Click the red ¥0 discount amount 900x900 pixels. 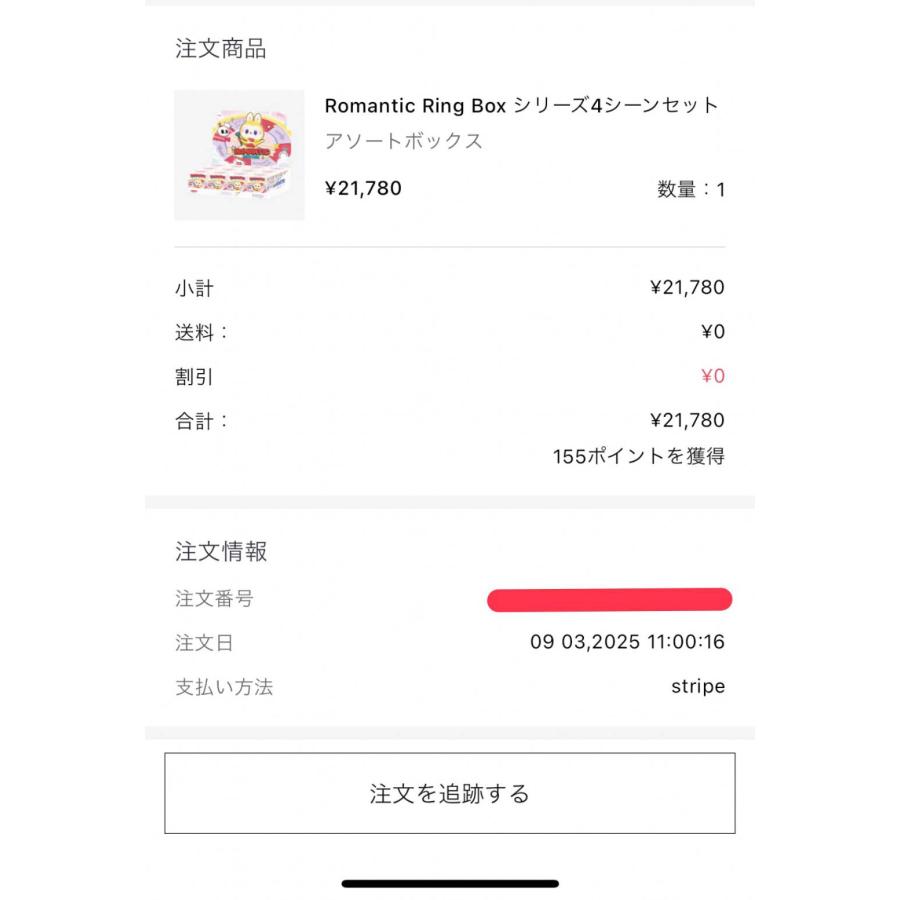tap(714, 376)
